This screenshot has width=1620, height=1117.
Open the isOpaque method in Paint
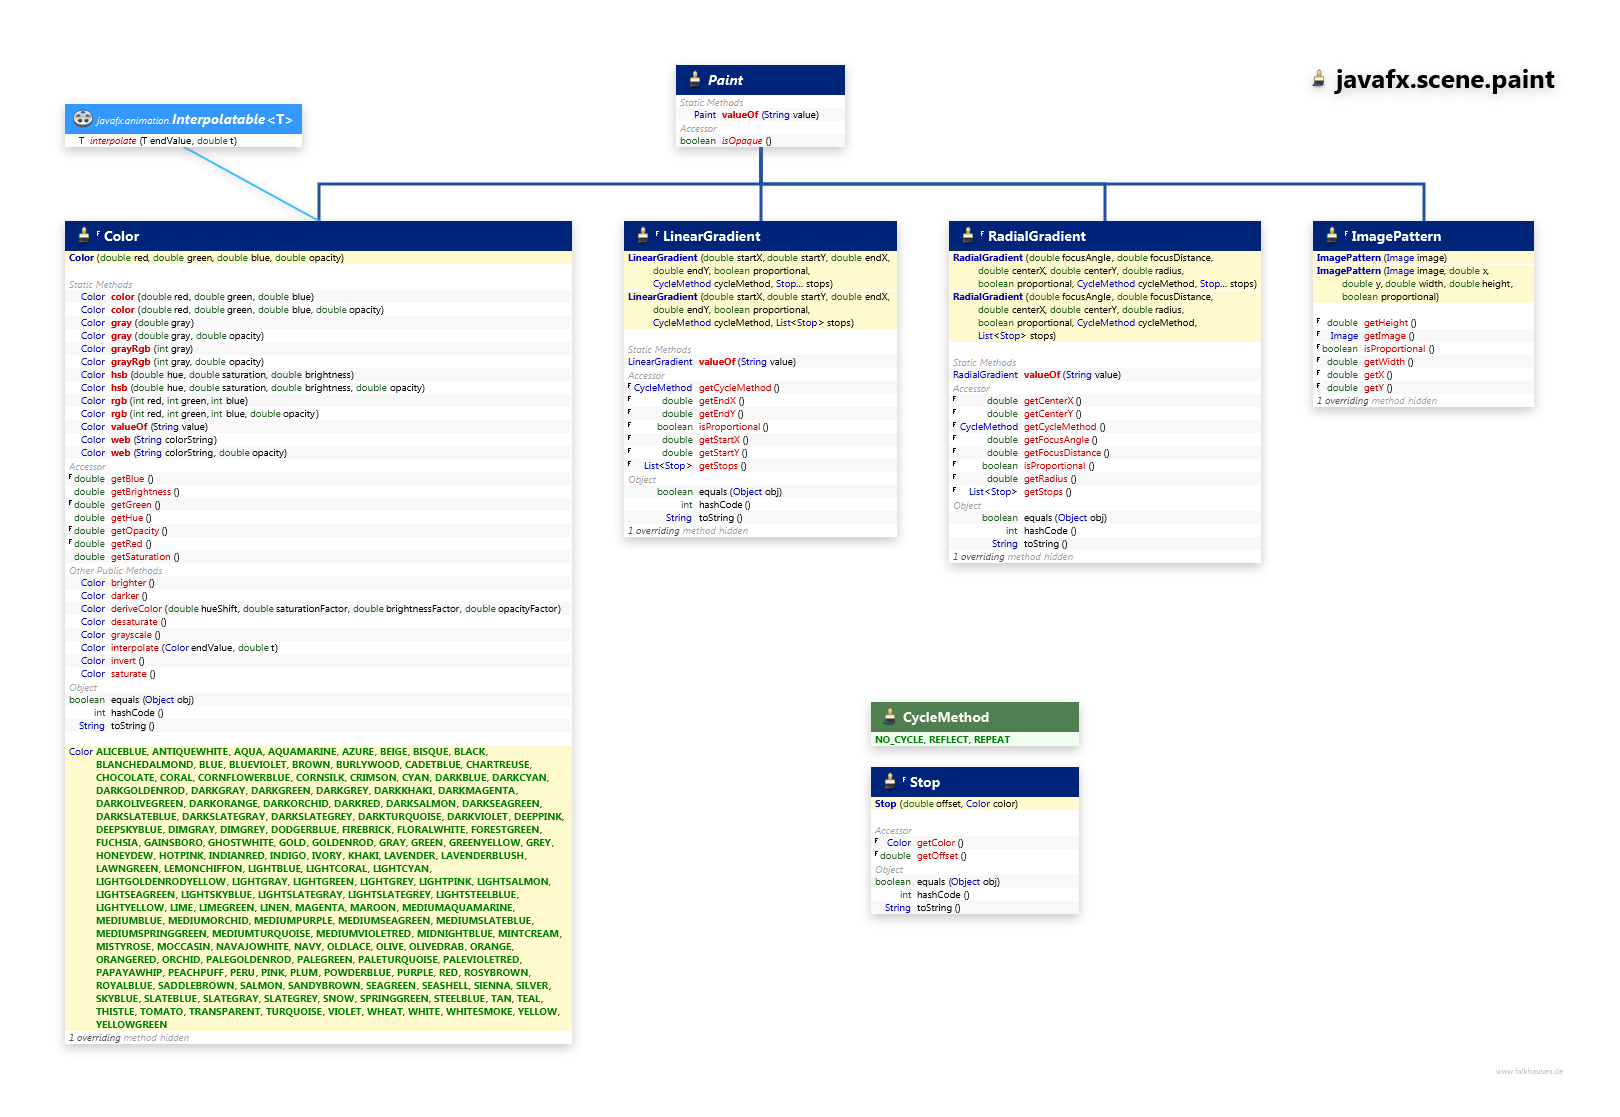coord(742,141)
